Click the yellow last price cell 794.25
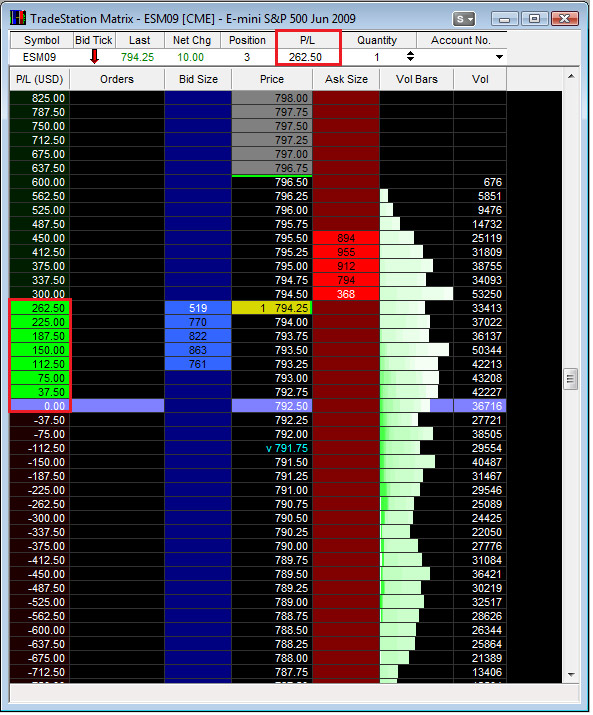Viewport: 593px width, 715px height. point(272,308)
